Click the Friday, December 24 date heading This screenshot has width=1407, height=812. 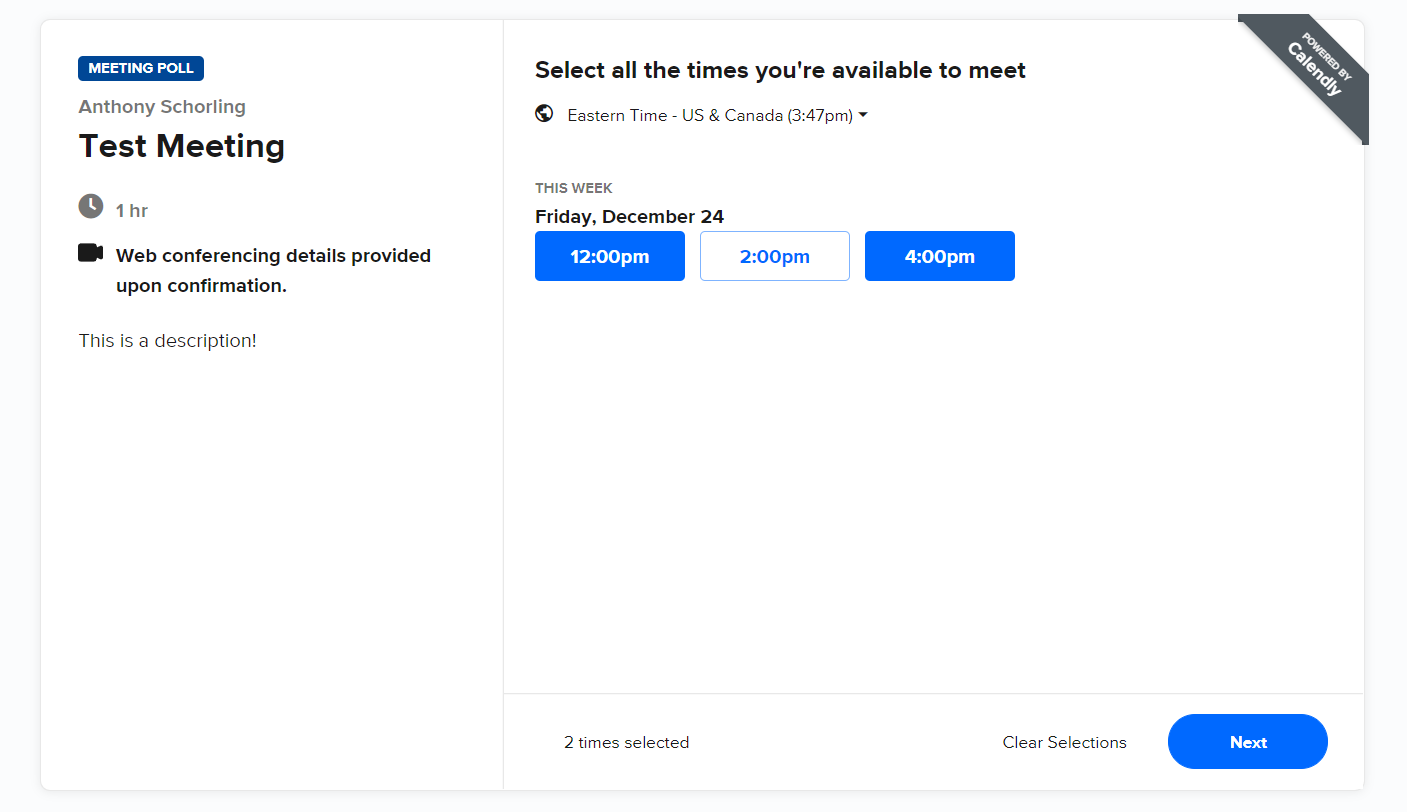[x=629, y=217]
